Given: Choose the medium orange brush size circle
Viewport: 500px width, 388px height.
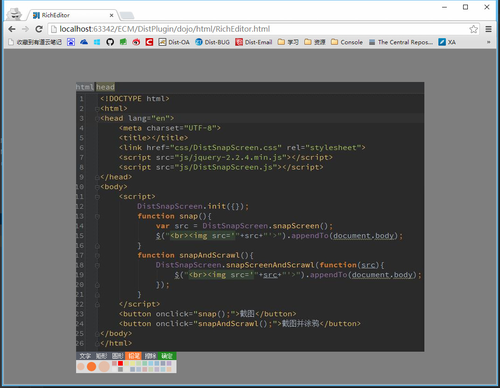Looking at the screenshot, I should (91, 366).
